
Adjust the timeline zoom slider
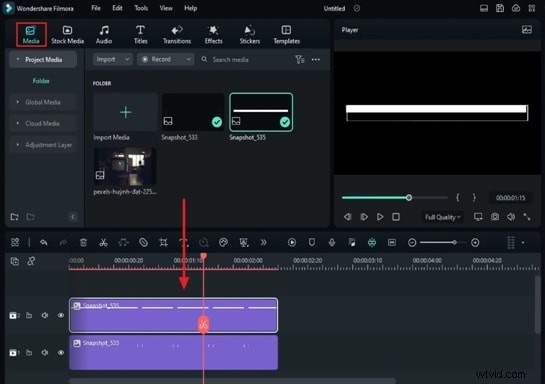pyautogui.click(x=454, y=243)
